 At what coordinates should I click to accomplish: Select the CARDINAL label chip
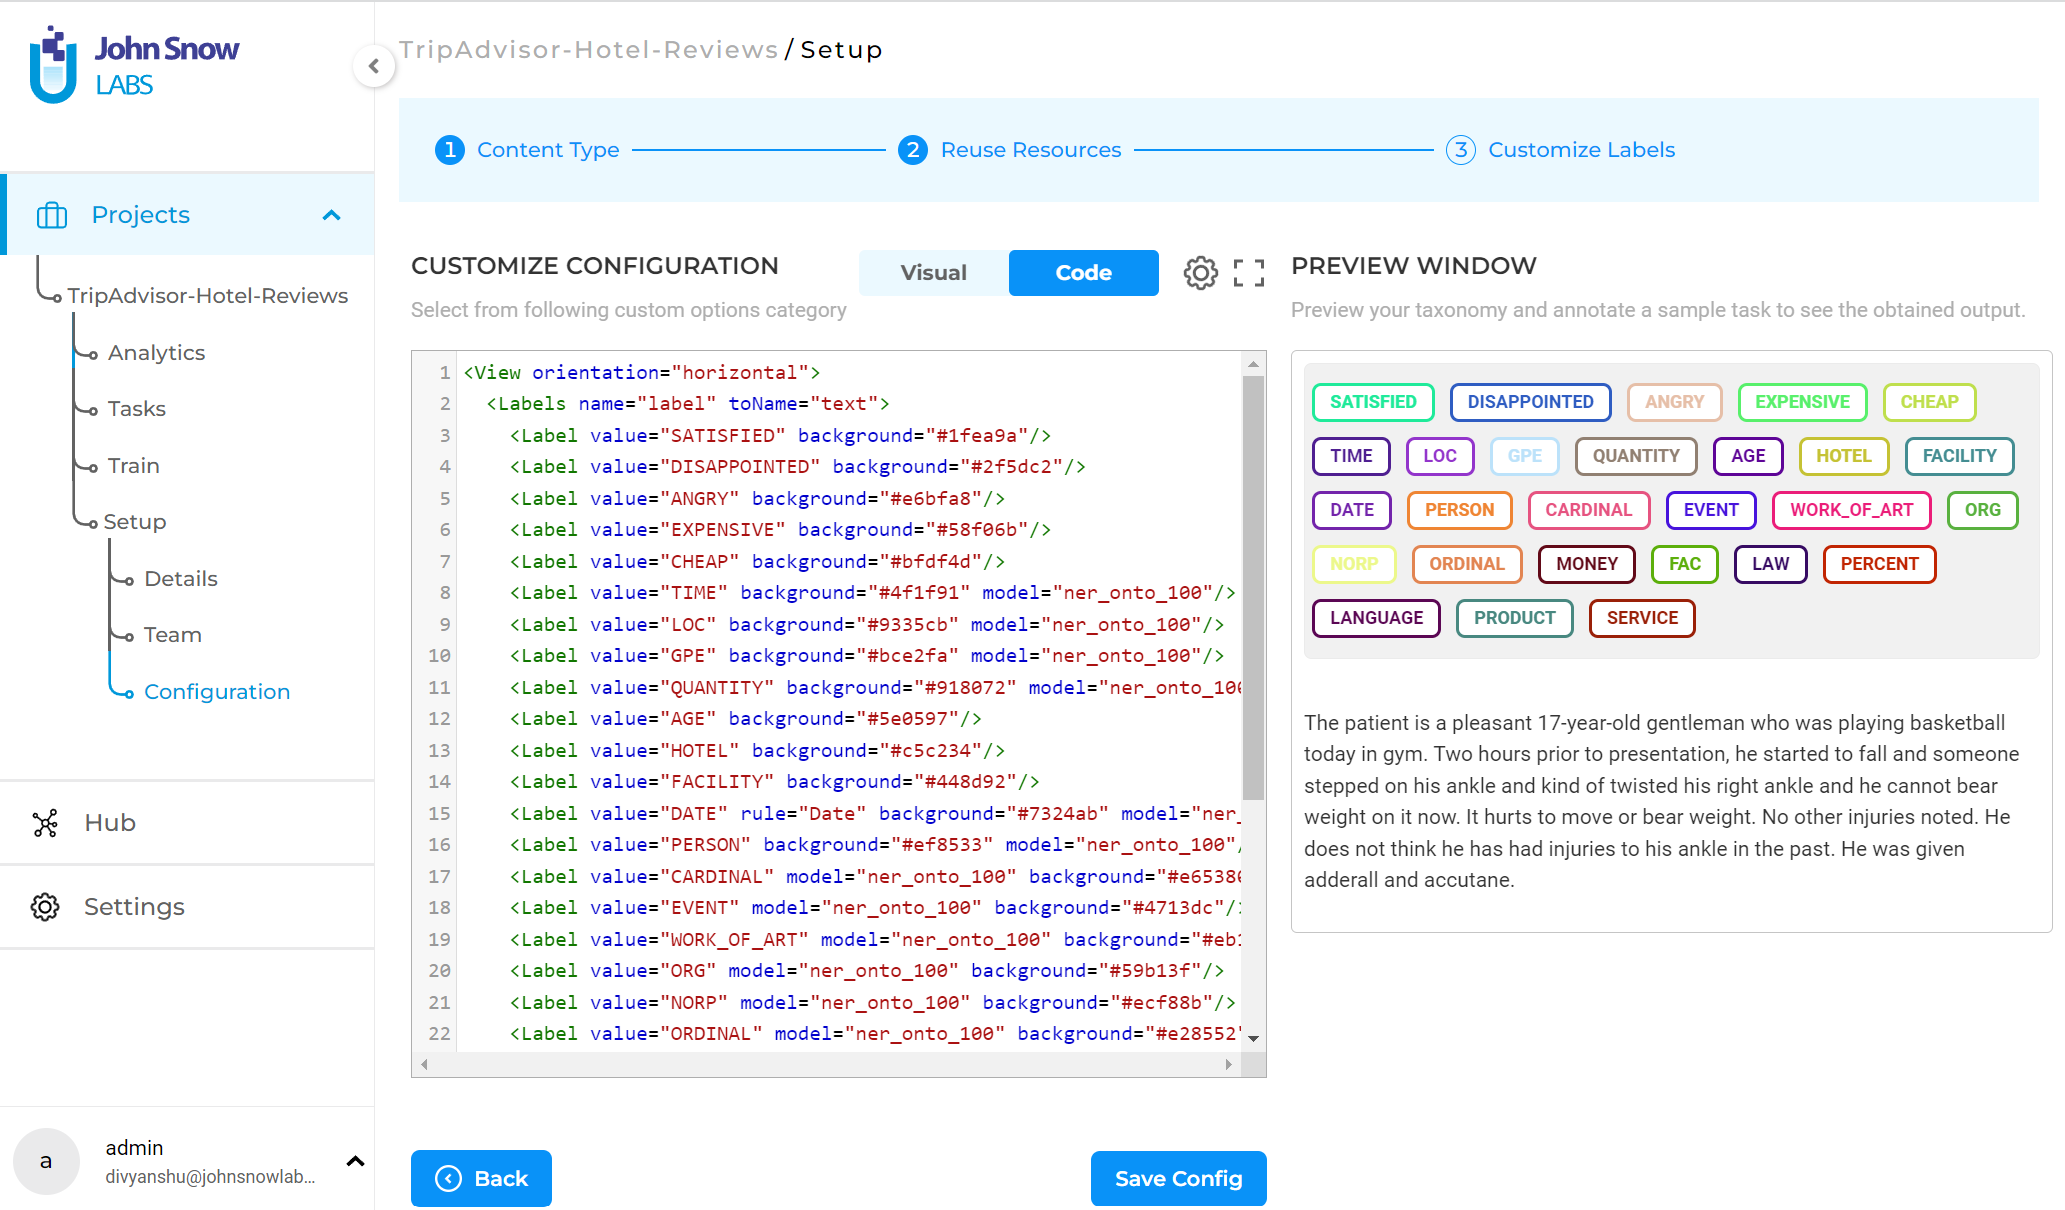(1588, 510)
